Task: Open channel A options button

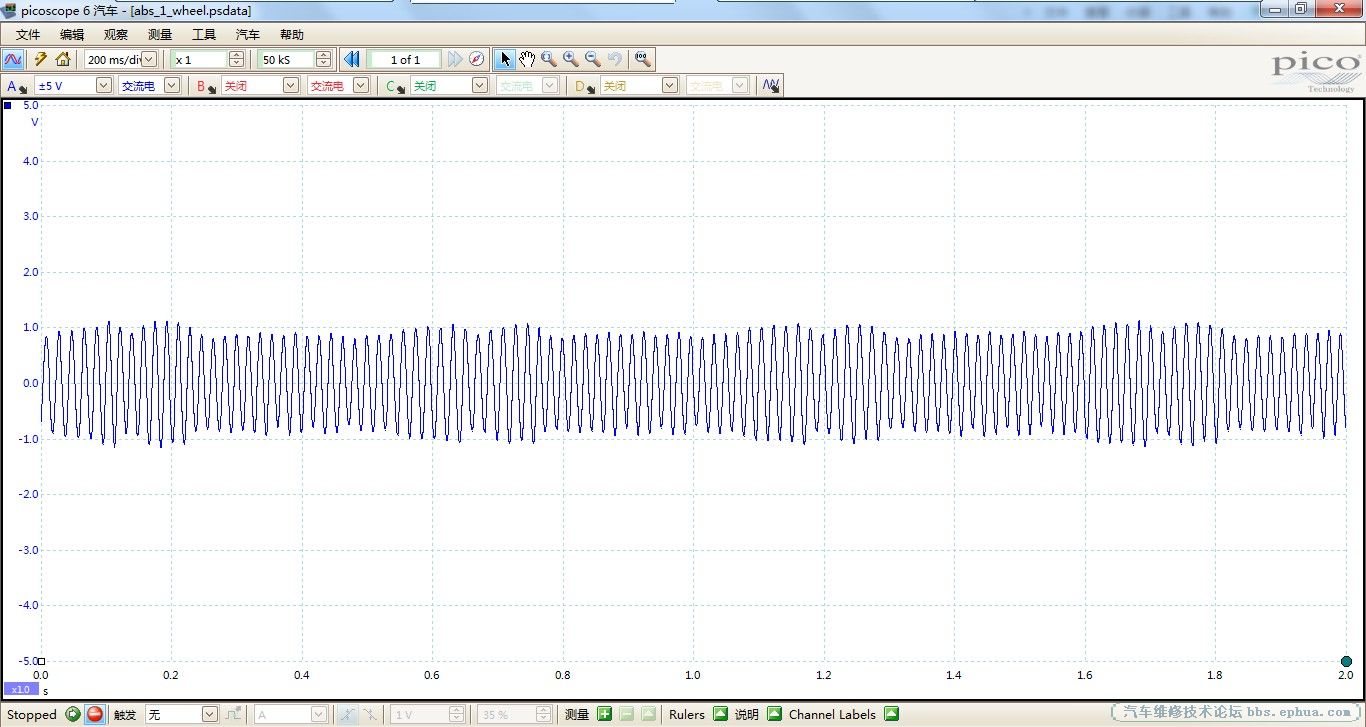Action: [x=17, y=86]
